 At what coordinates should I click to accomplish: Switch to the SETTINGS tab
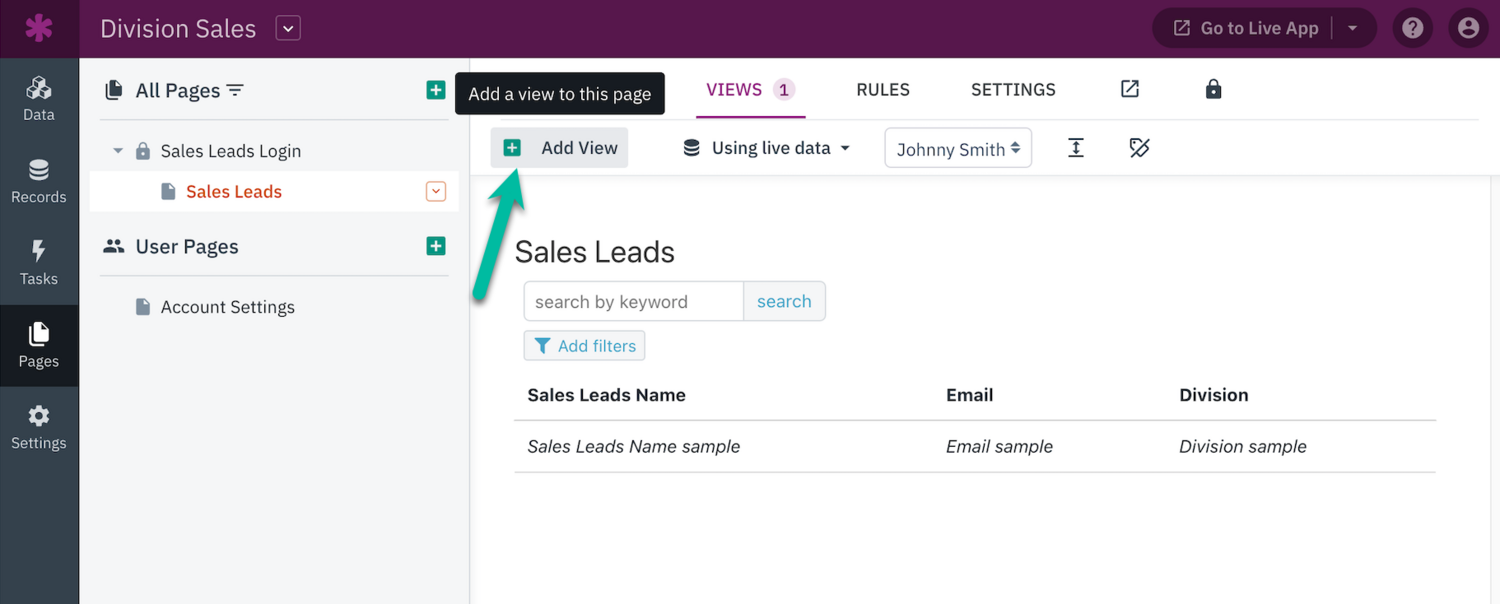pyautogui.click(x=1013, y=90)
